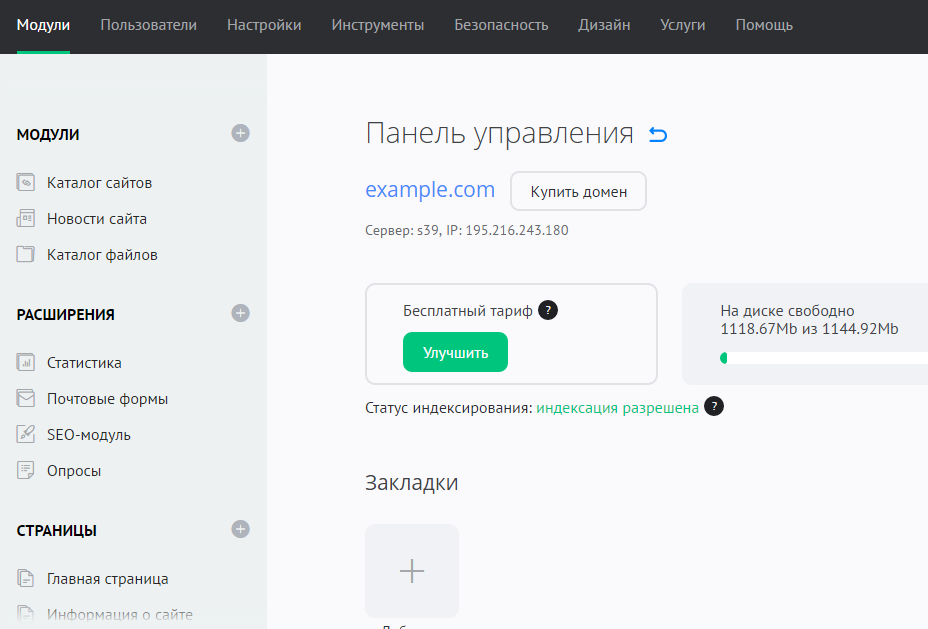Add a bookmark using the plus tile
The height and width of the screenshot is (629, 928).
[x=412, y=571]
